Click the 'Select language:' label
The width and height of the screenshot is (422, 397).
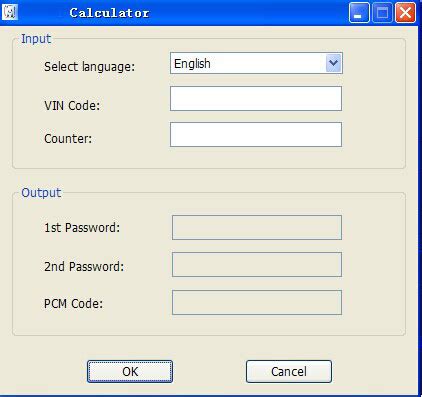click(90, 67)
